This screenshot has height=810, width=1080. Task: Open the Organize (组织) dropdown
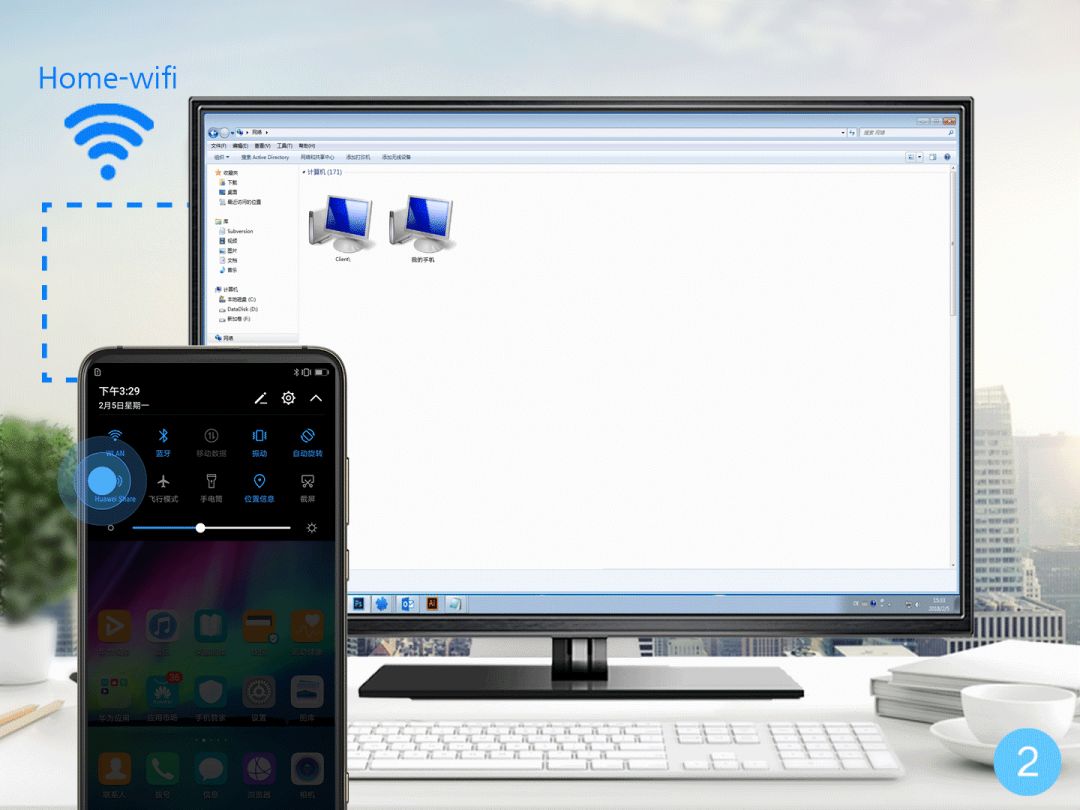coord(221,157)
